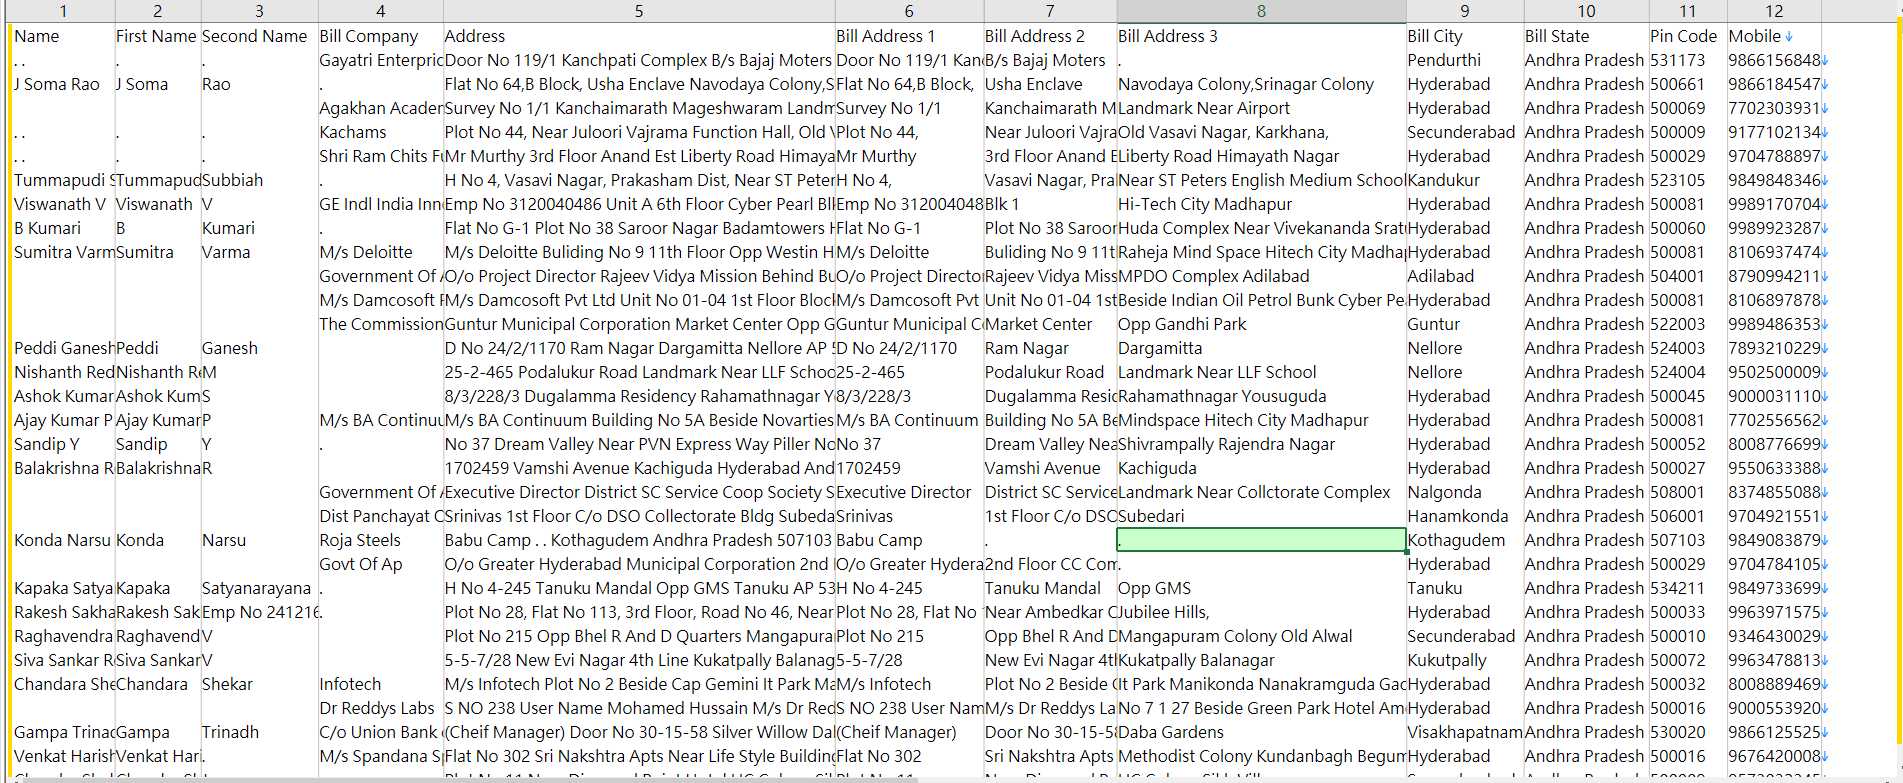This screenshot has height=783, width=1903.
Task: Select column 2 header
Action: click(158, 12)
